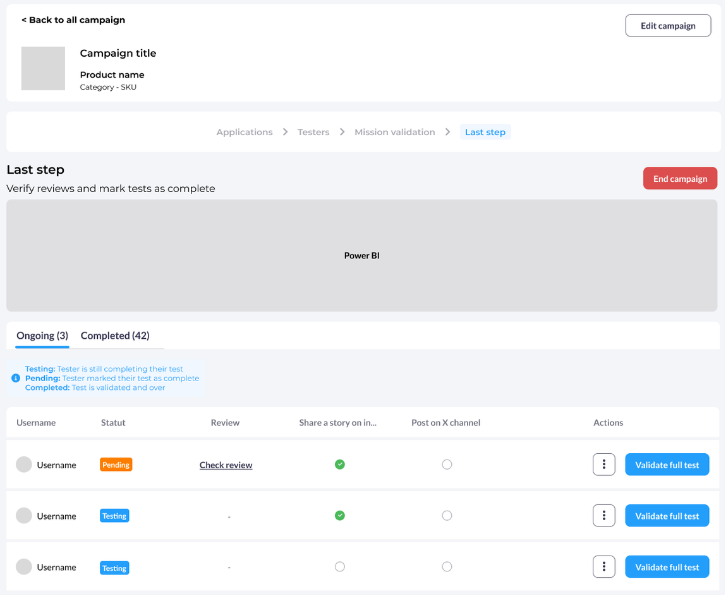Screen dimensions: 725x595
Task: Toggle Share a story radio in last row
Action: [x=340, y=567]
